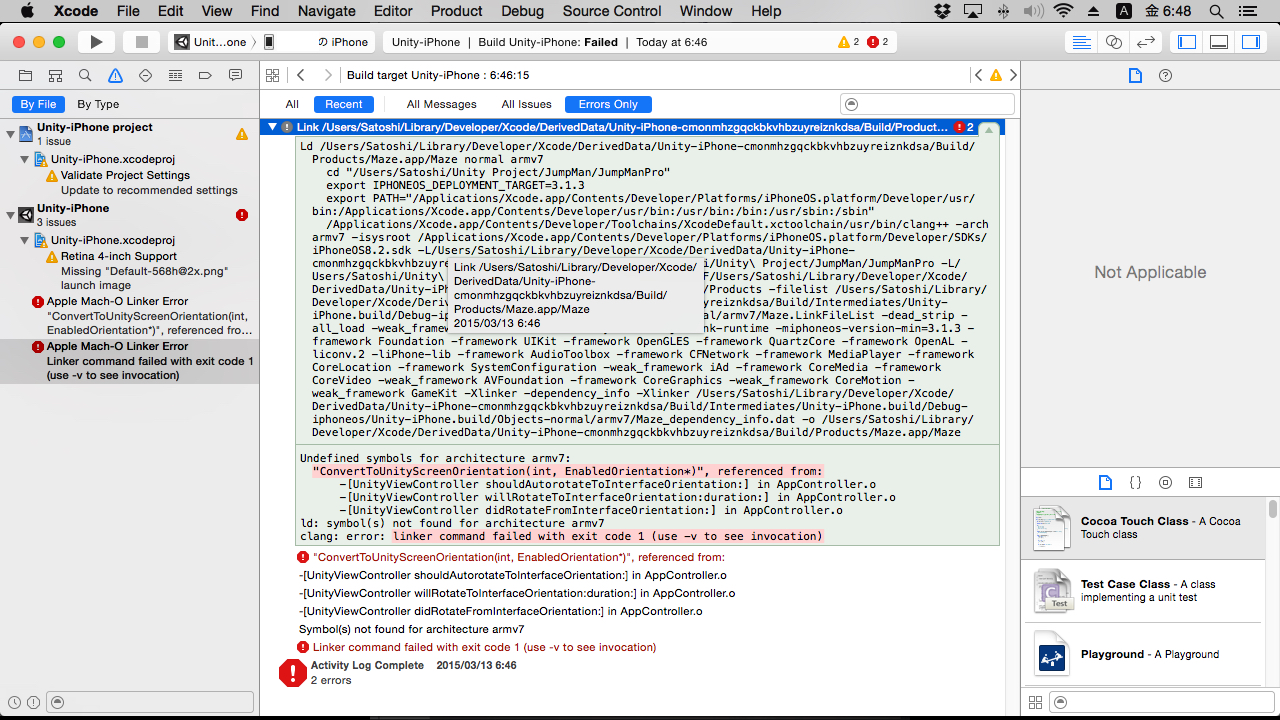The image size is (1280, 720).
Task: Click the library filter field
Action: point(1161,703)
